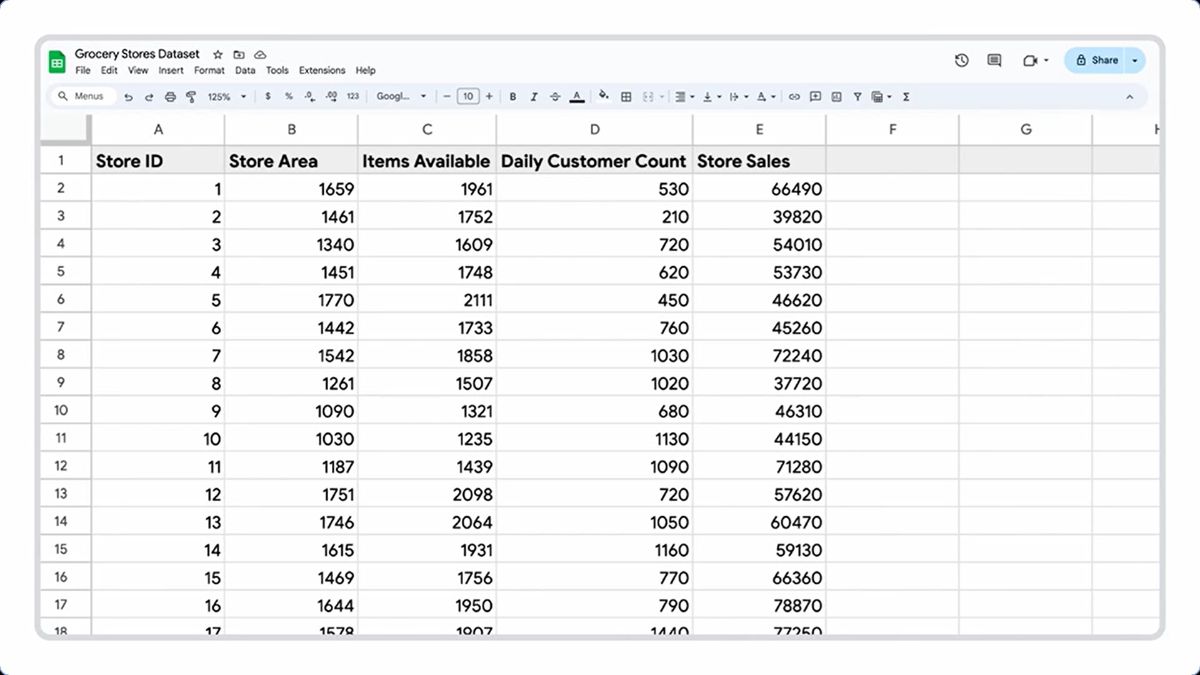Image resolution: width=1200 pixels, height=675 pixels.
Task: Open the Data menu
Action: pos(245,71)
